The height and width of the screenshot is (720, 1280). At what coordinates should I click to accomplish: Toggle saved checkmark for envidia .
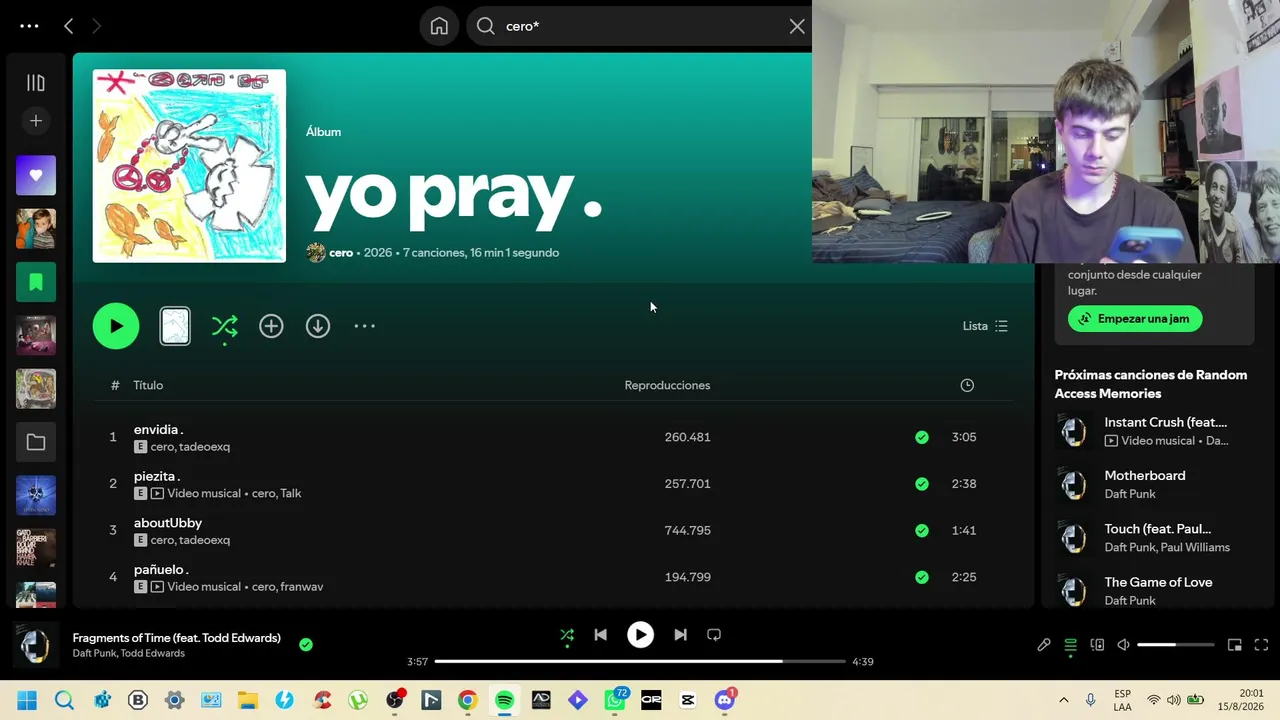click(922, 437)
